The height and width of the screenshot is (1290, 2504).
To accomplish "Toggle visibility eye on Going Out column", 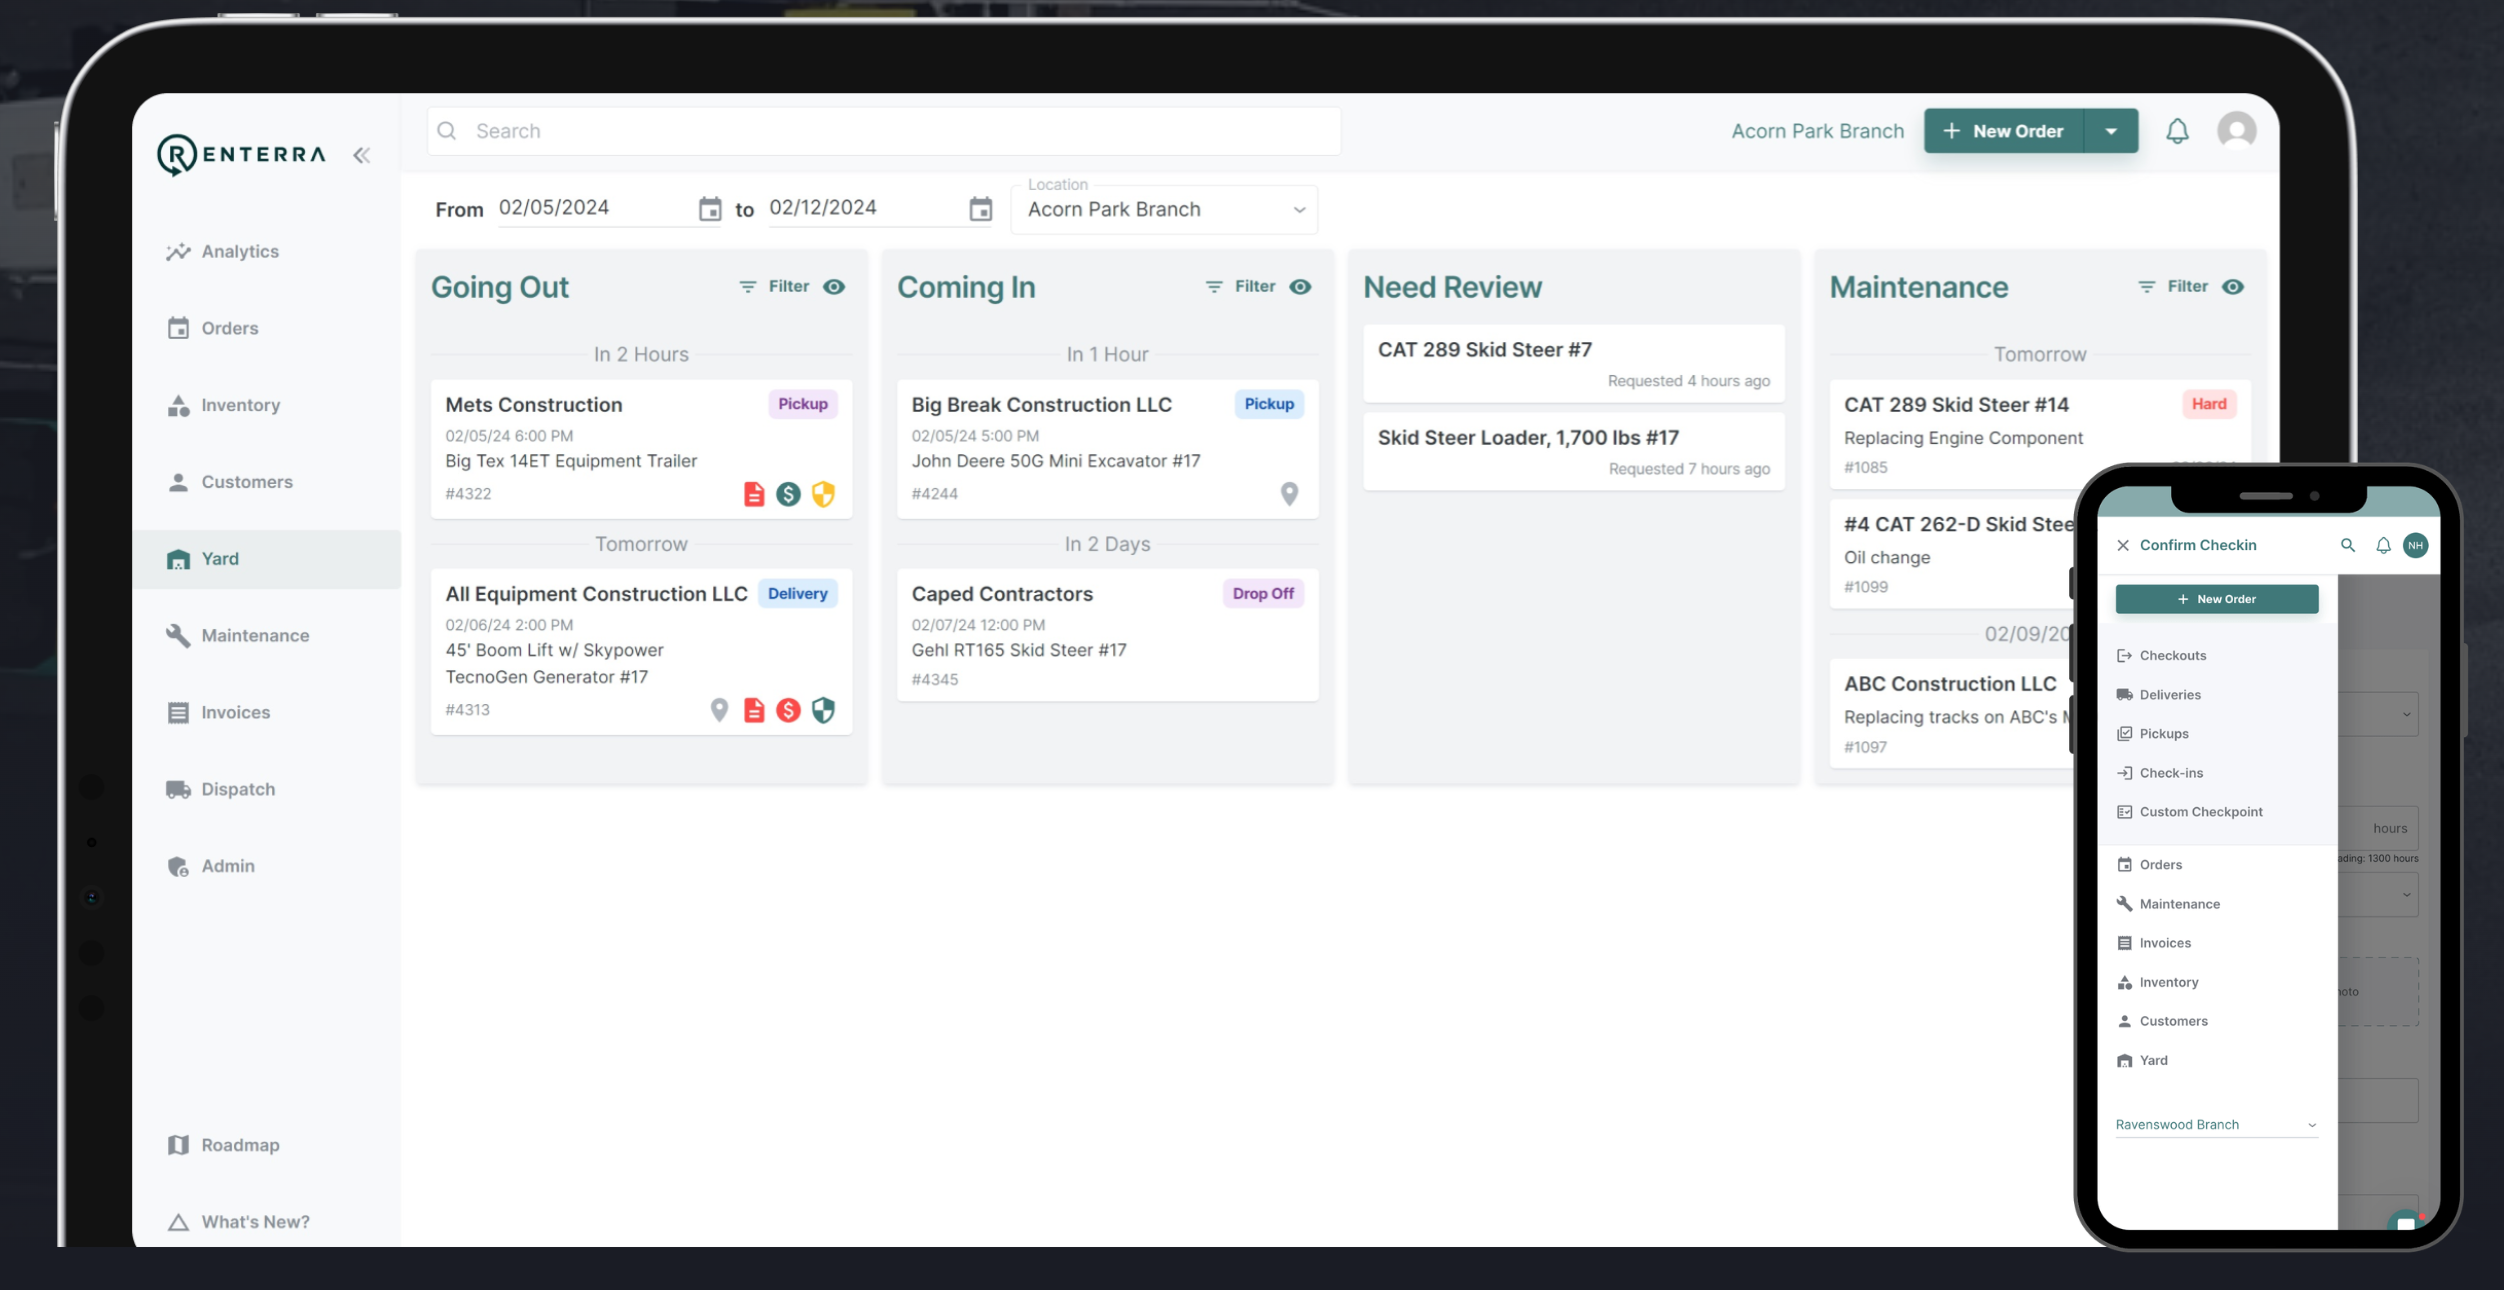I will (x=833, y=287).
